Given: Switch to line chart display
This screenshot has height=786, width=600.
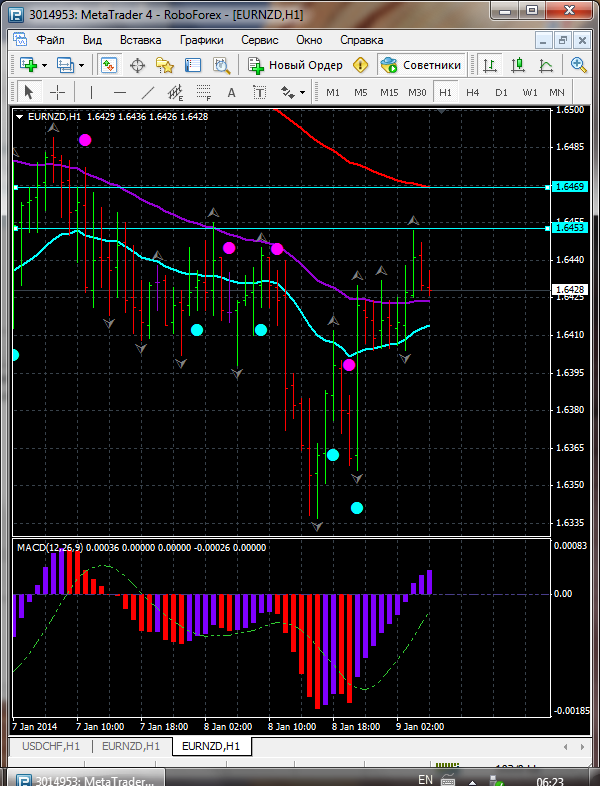Looking at the screenshot, I should (546, 65).
